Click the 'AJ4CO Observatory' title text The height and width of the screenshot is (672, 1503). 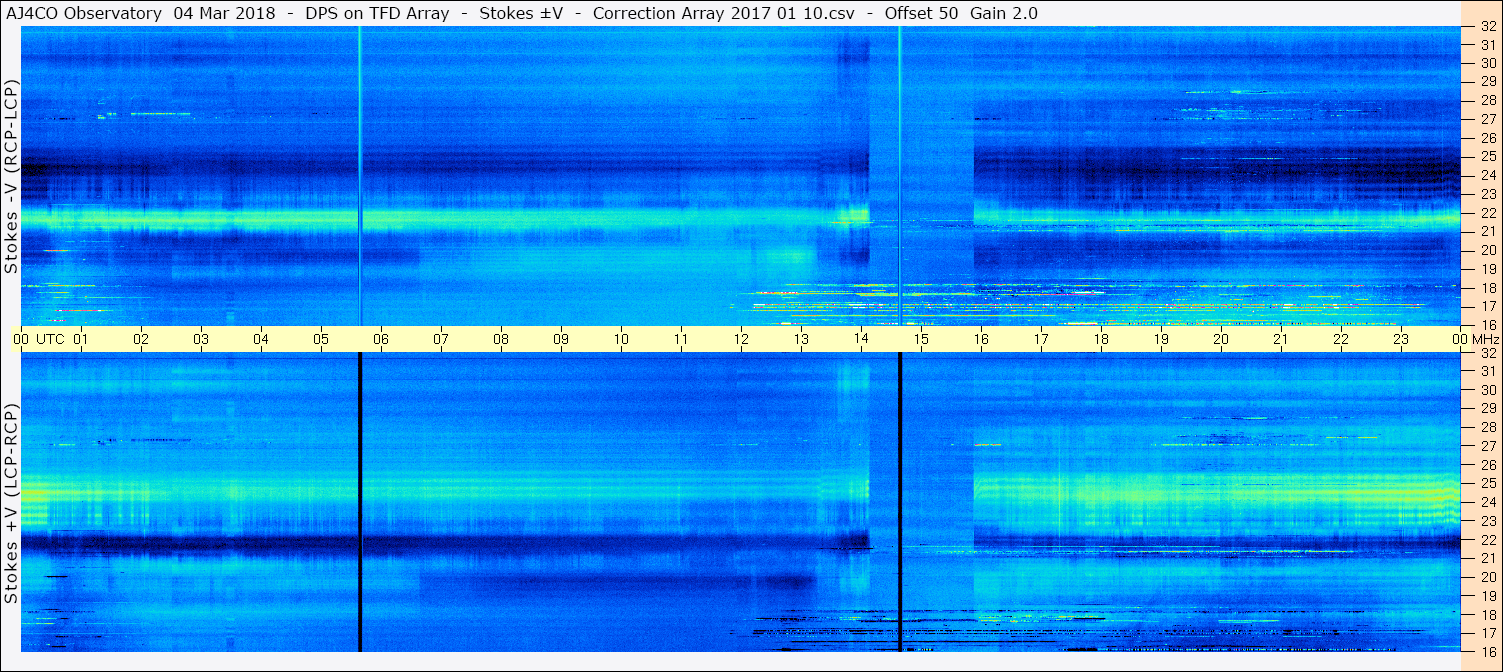83,13
